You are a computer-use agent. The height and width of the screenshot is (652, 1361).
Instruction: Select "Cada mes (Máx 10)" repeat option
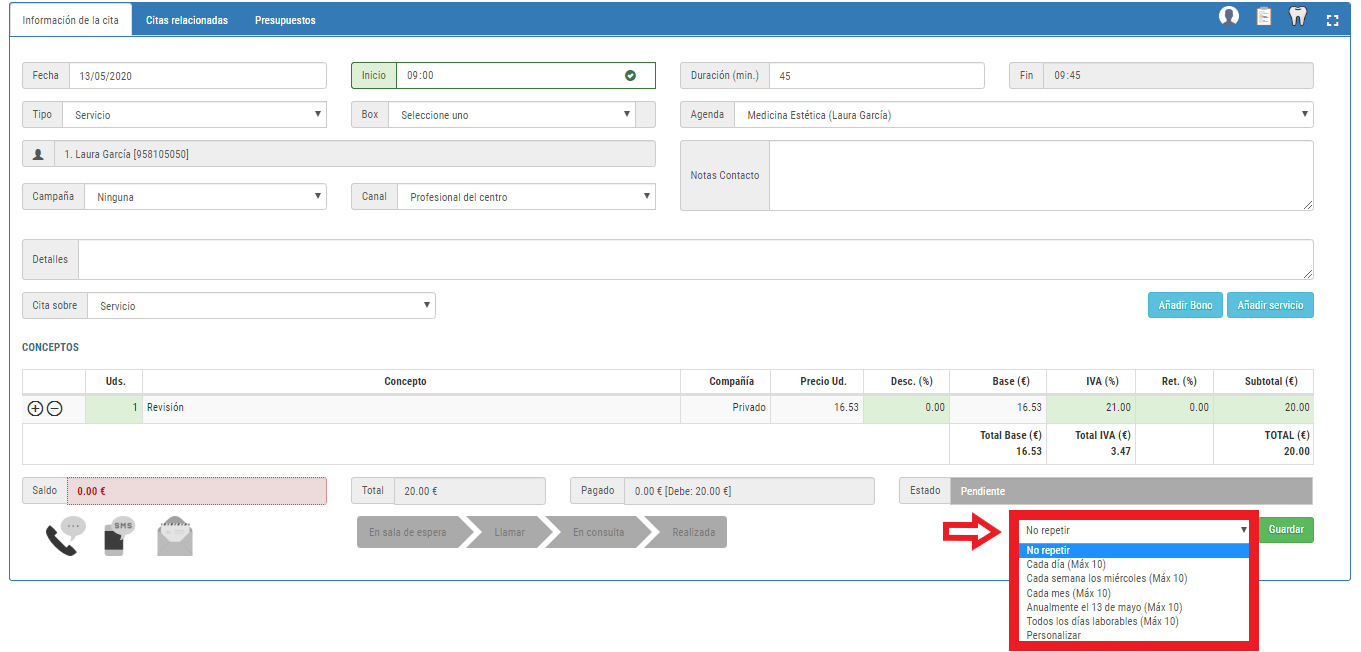[x=1068, y=593]
